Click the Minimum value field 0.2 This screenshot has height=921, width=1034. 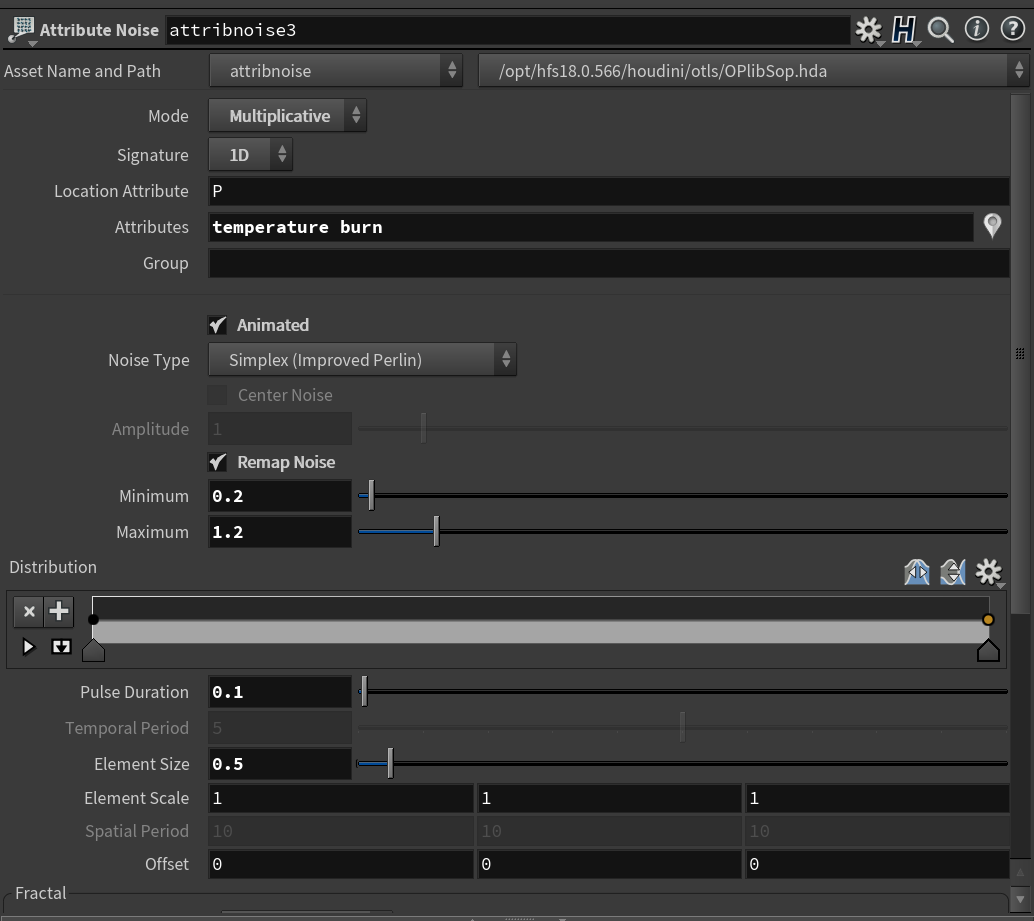[x=280, y=496]
